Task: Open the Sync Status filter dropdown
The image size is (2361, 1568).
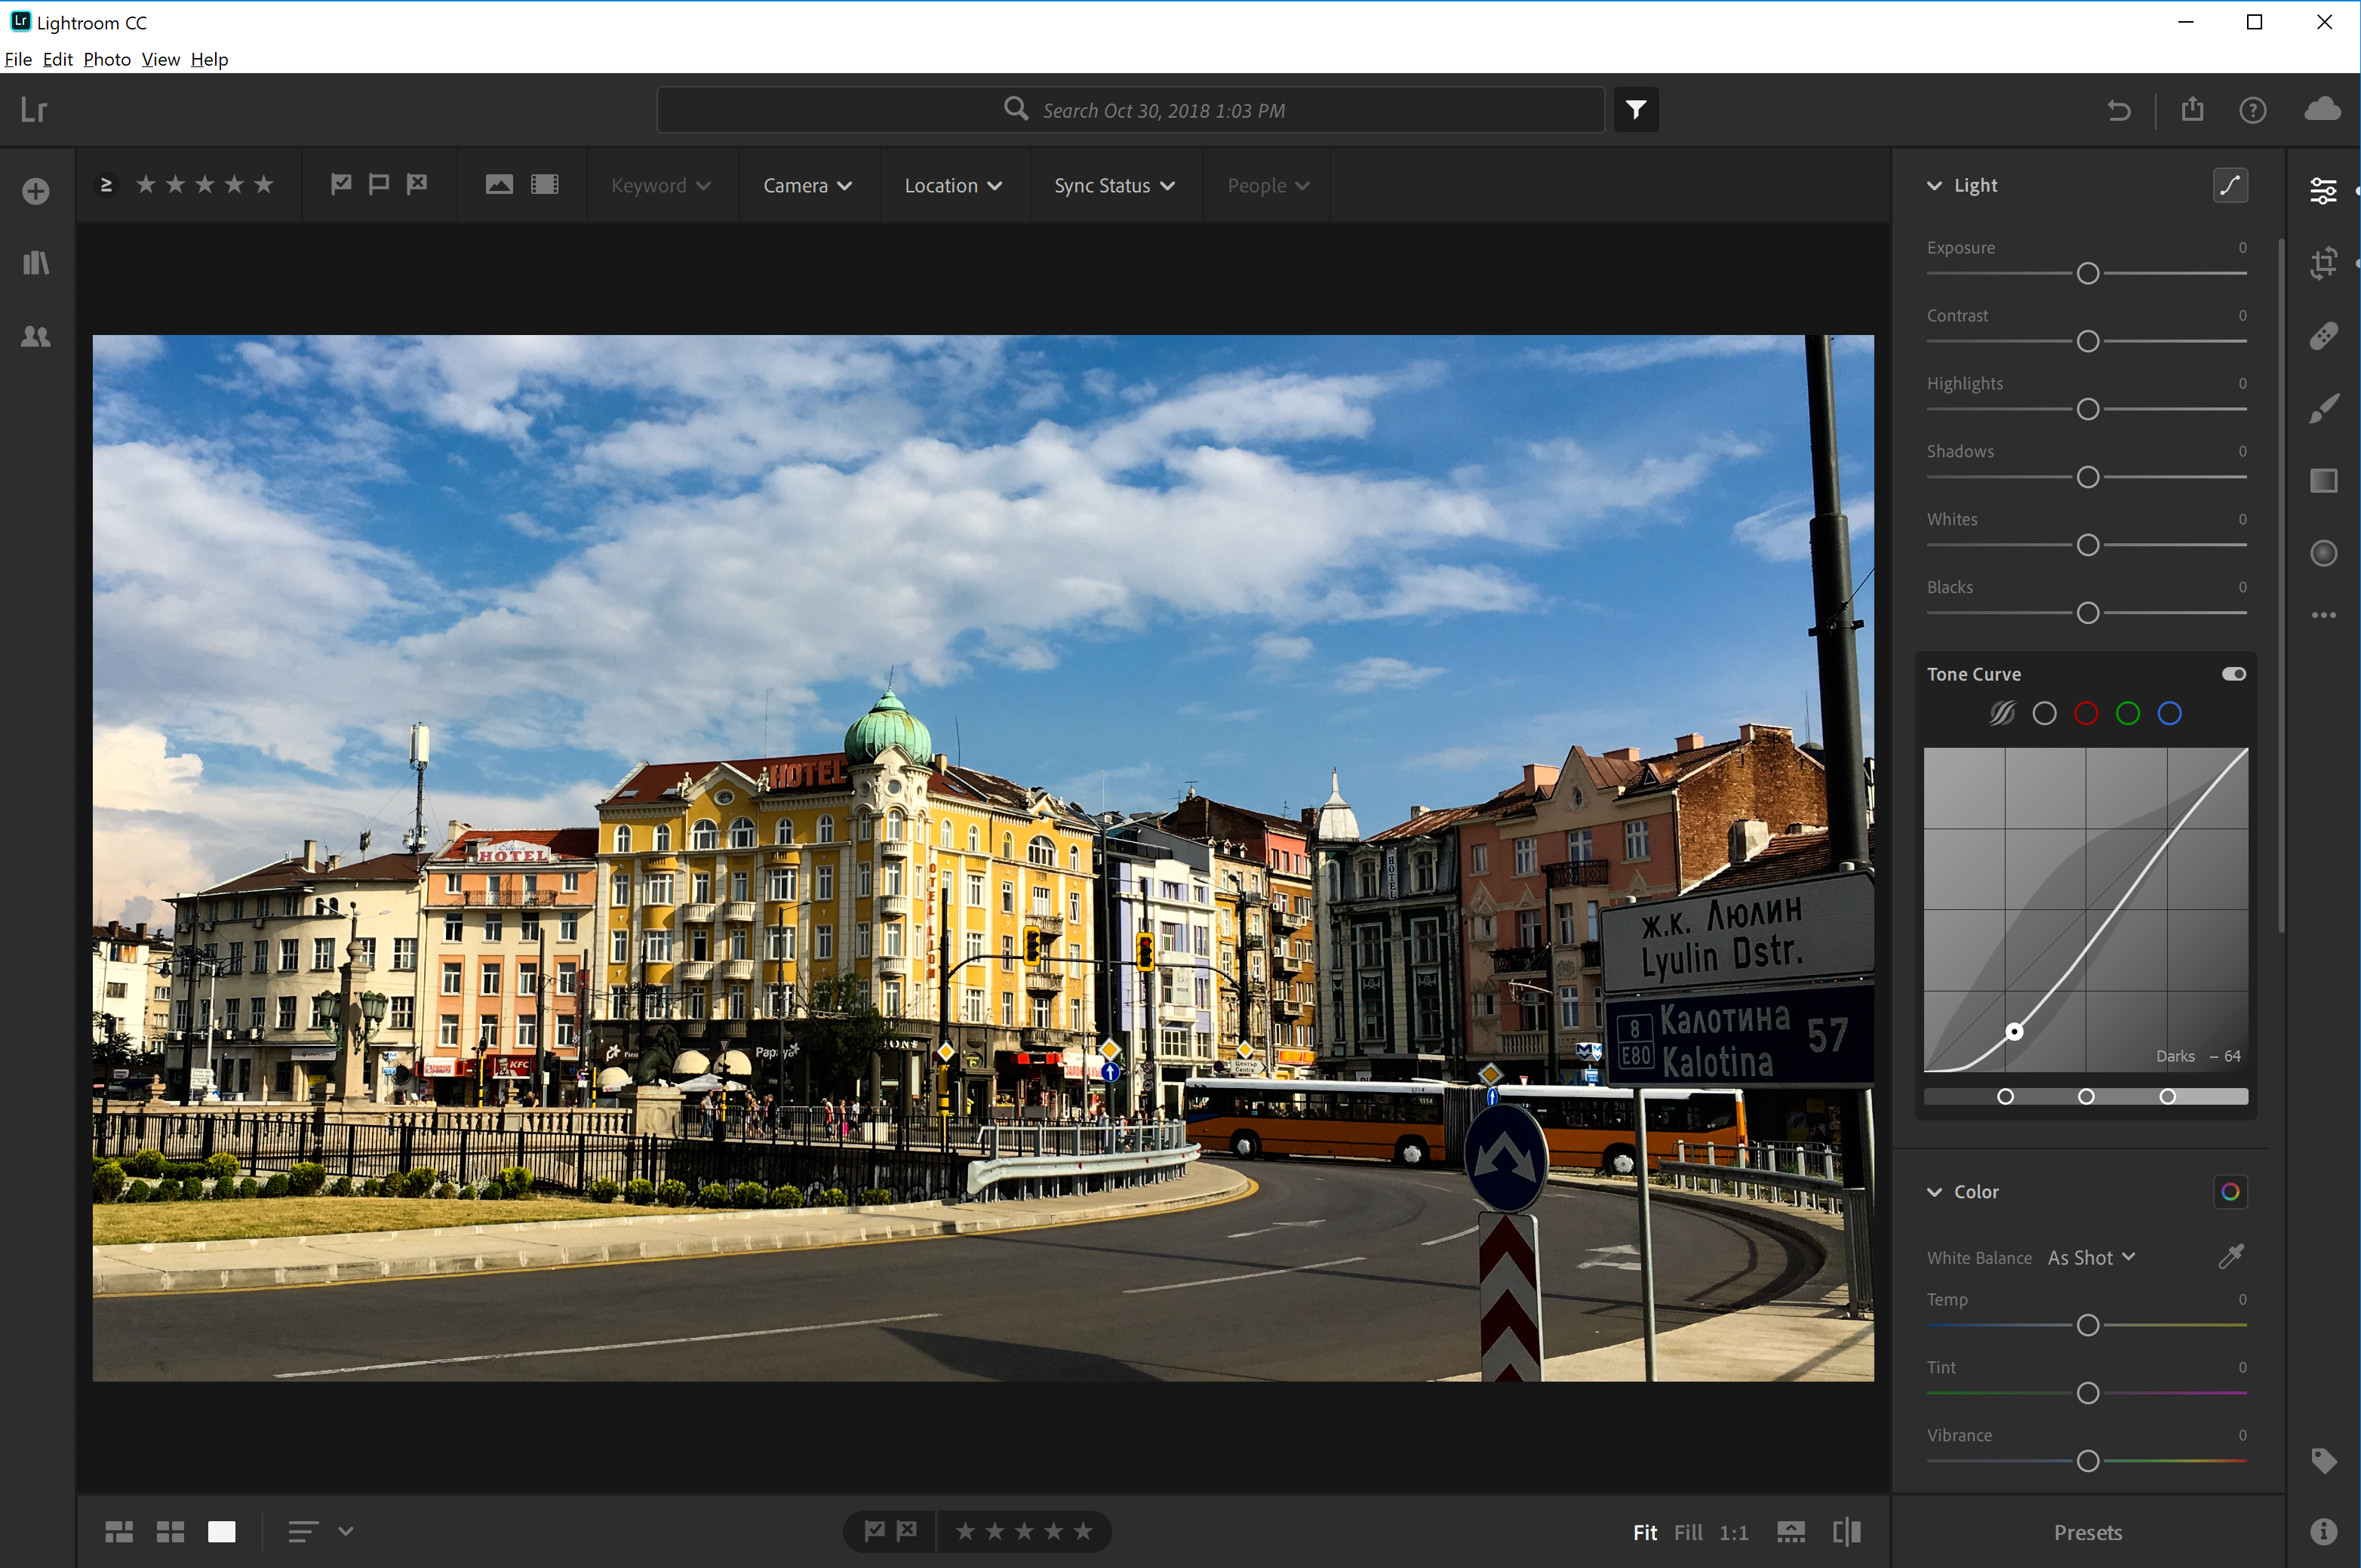Action: point(1113,184)
